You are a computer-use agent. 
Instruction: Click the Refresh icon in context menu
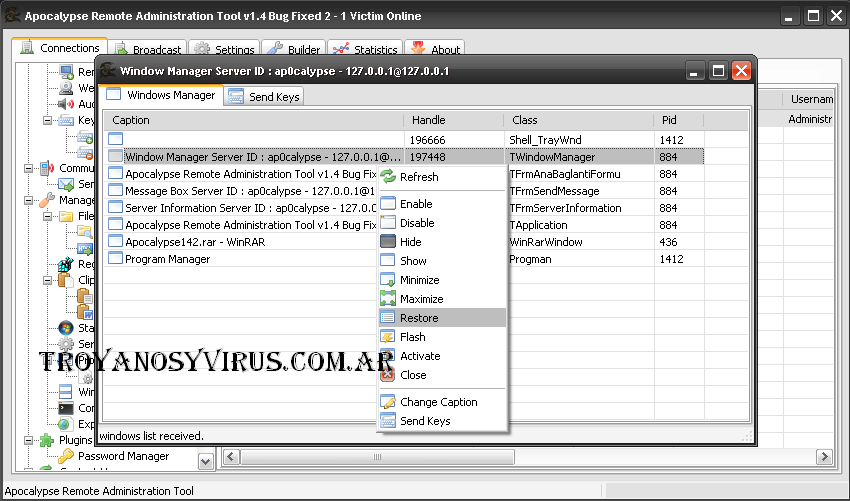[388, 177]
